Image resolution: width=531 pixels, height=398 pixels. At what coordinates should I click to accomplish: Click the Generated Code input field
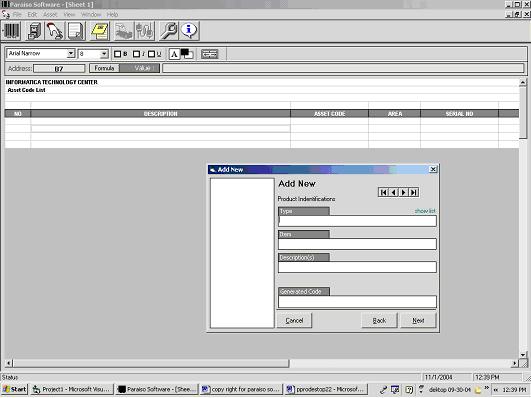[357, 301]
